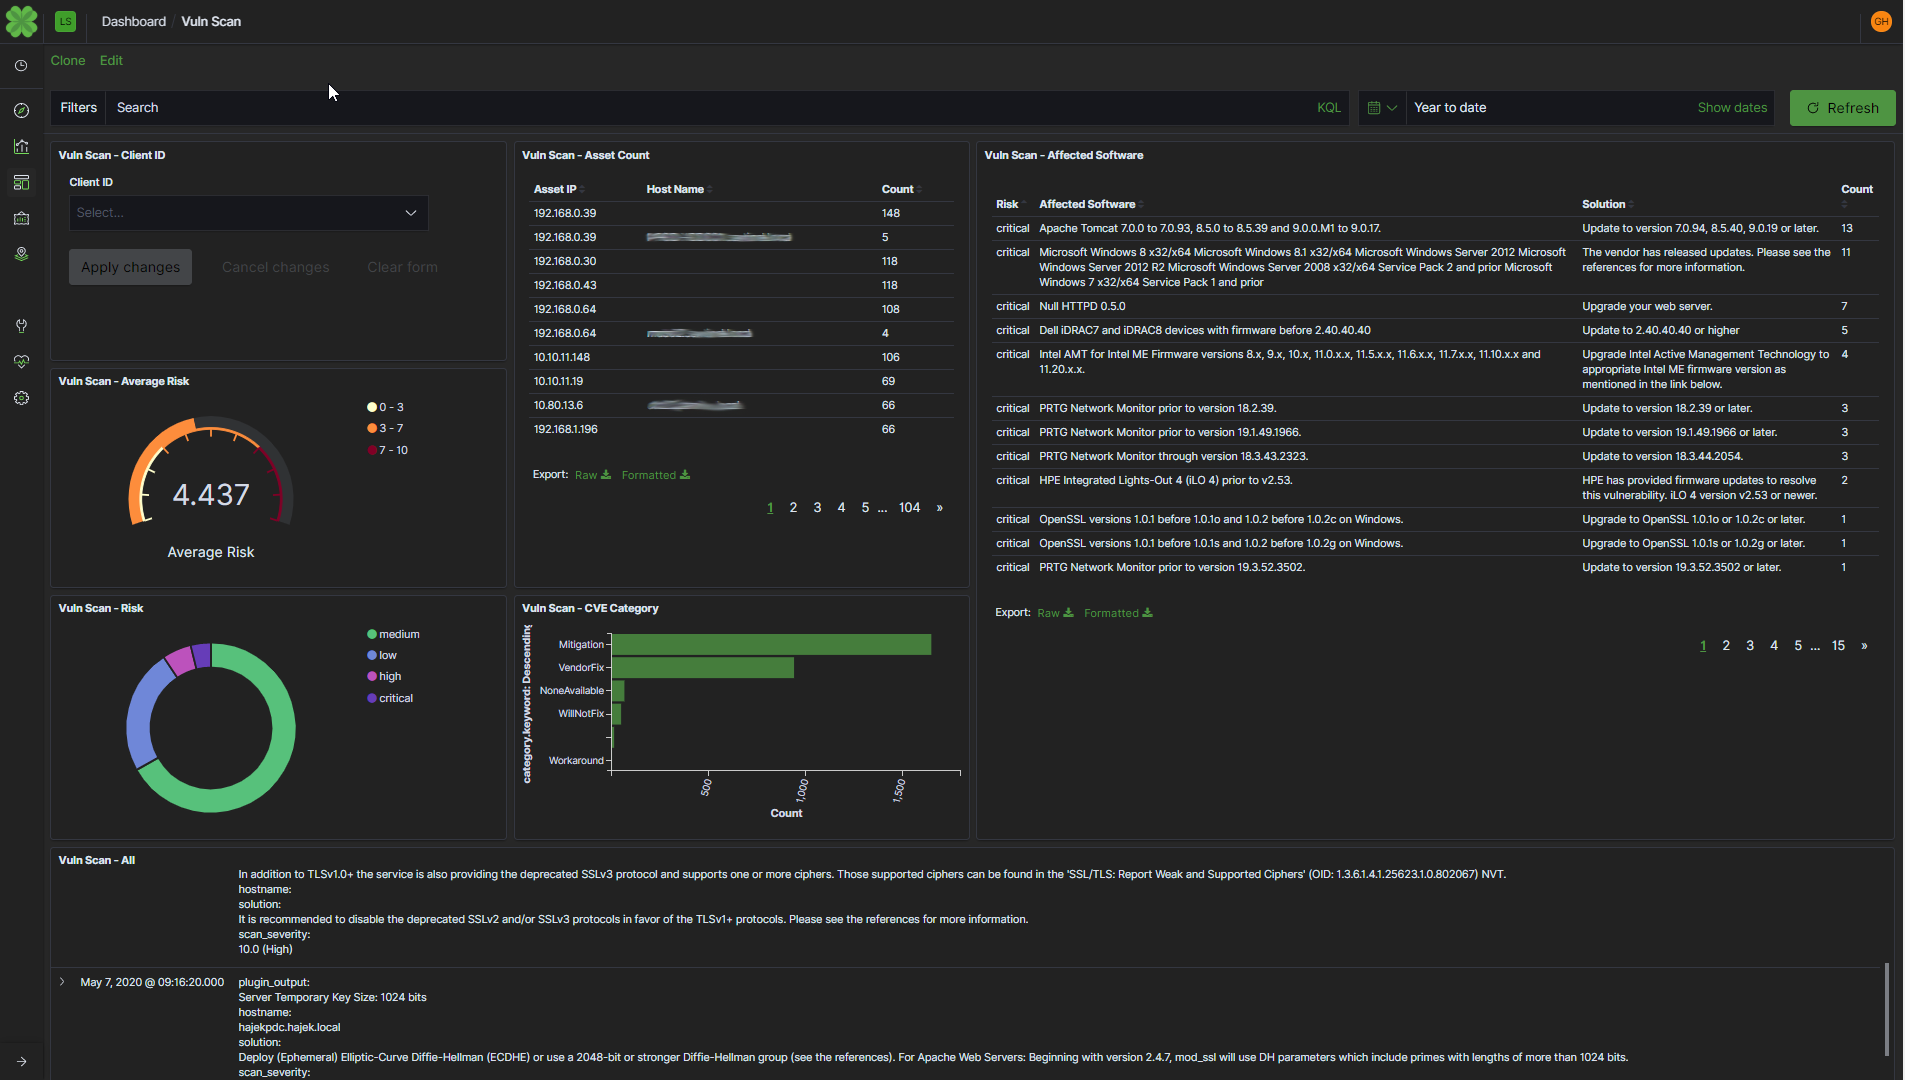Click Clear form button
Image resolution: width=1905 pixels, height=1080 pixels.
(402, 267)
